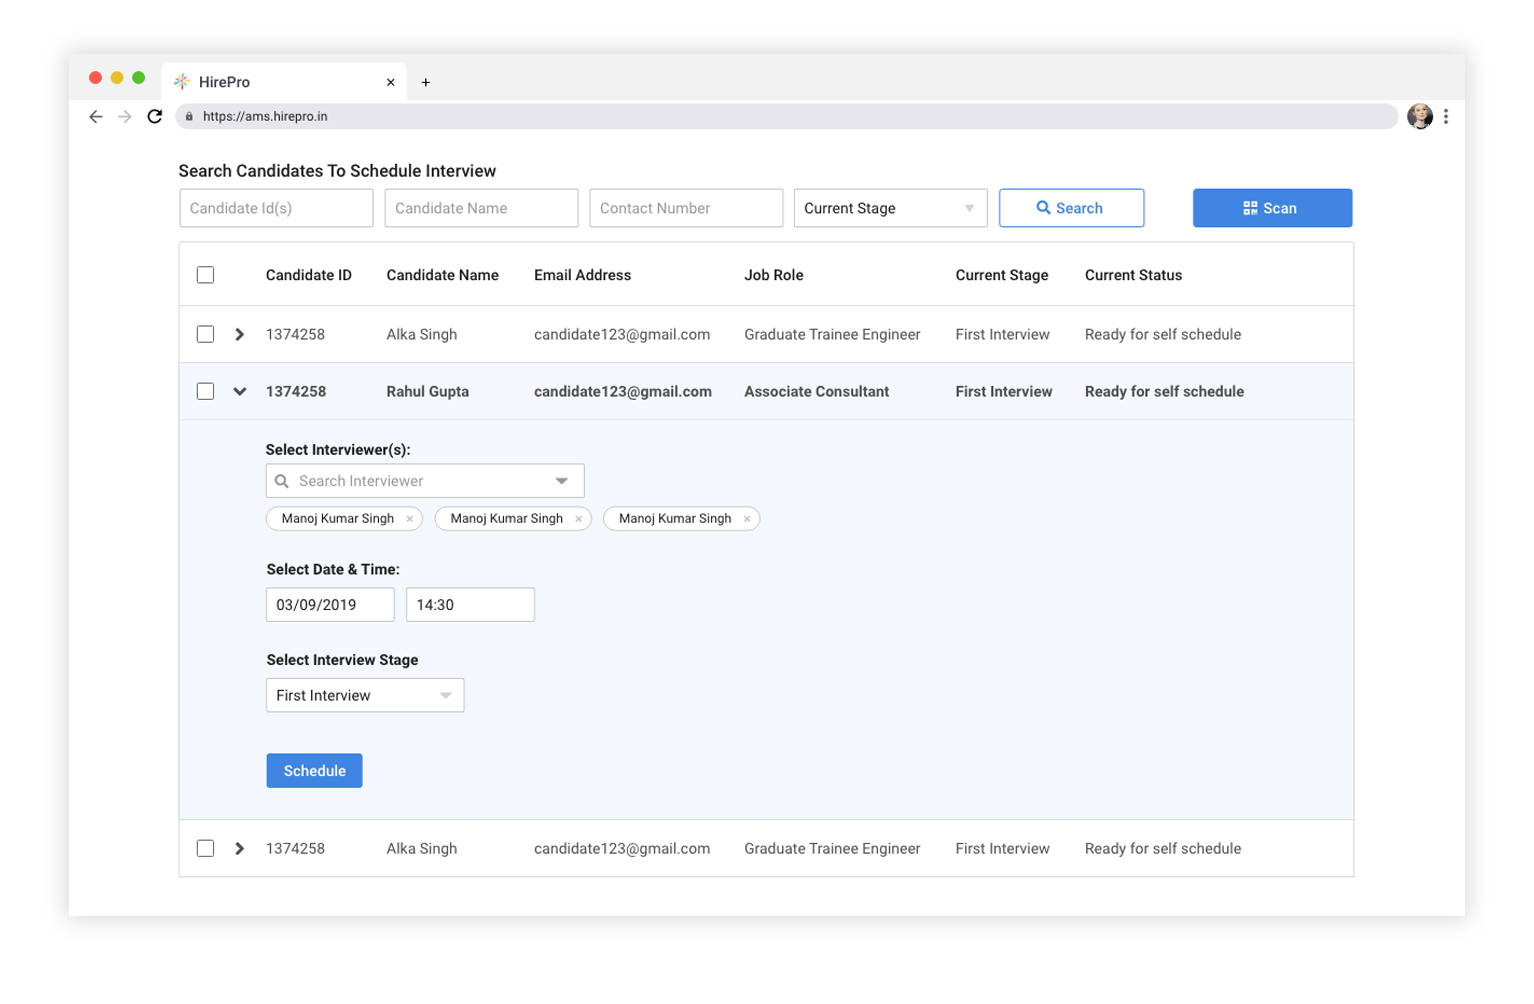Click the HirePro favicon in the tab
Image resolution: width=1534 pixels, height=1004 pixels.
tap(182, 82)
